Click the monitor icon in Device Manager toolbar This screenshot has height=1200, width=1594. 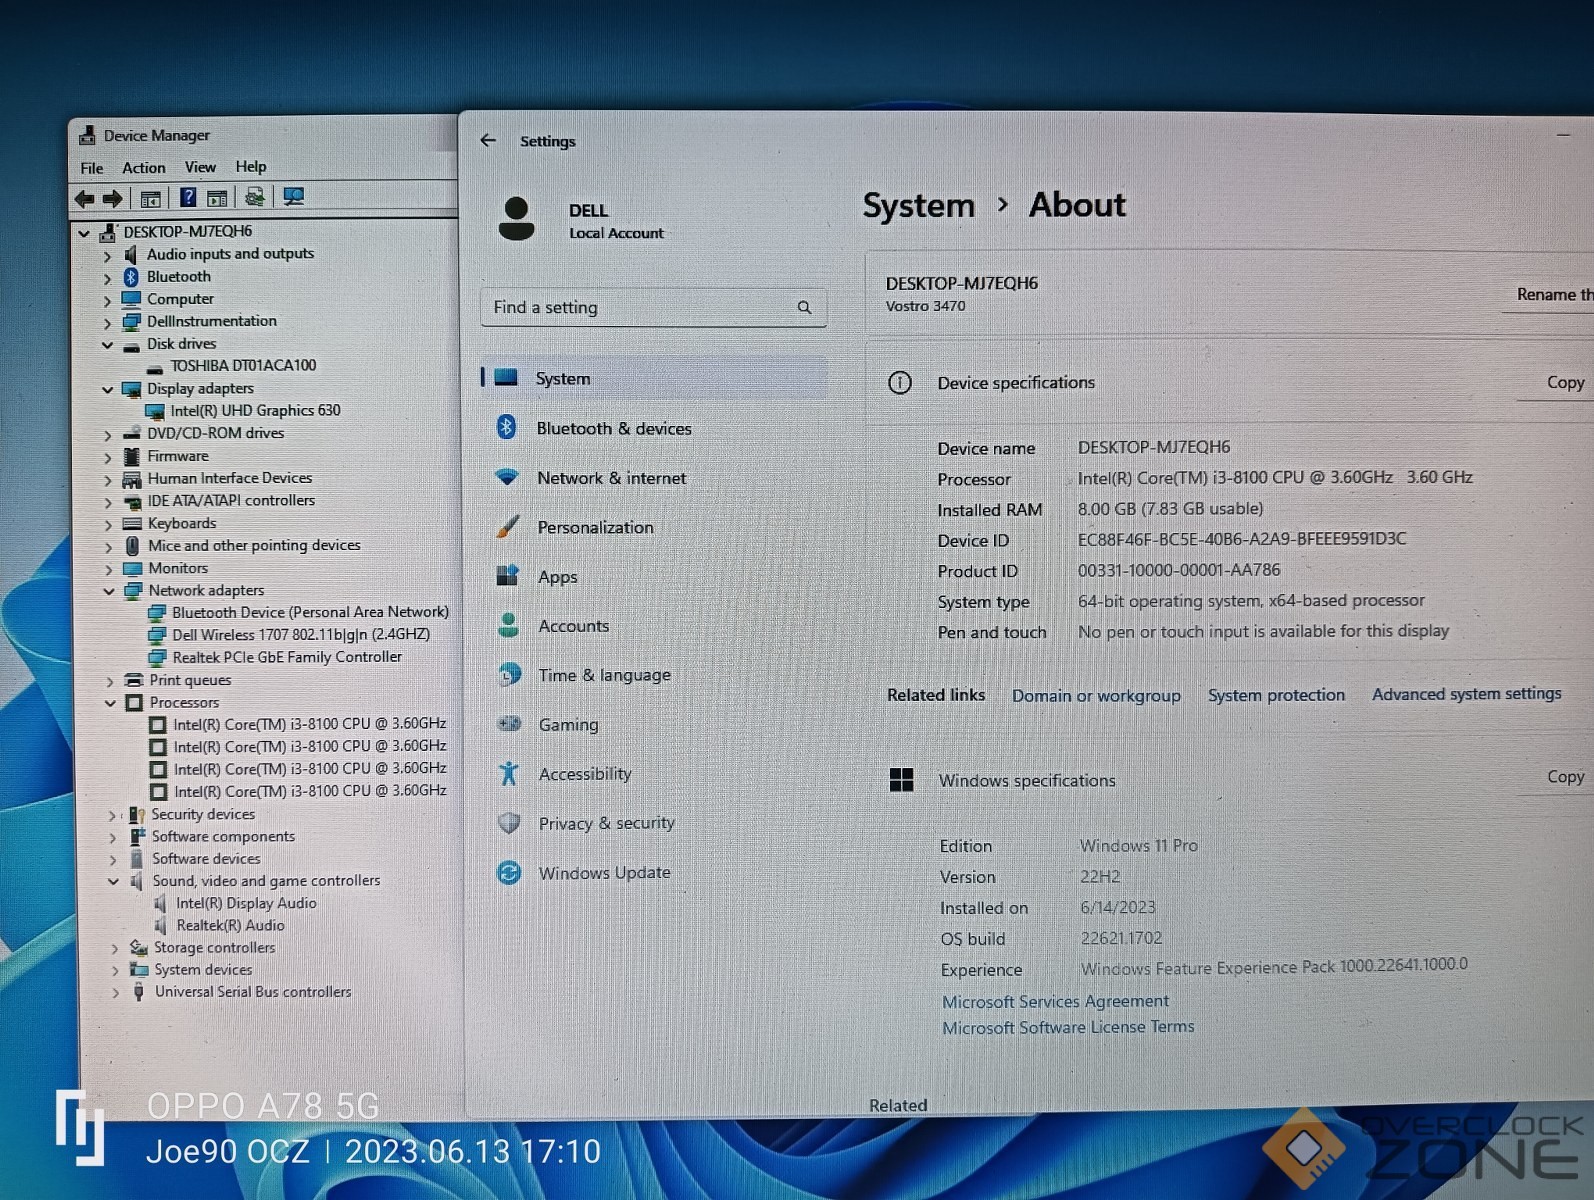coord(293,196)
